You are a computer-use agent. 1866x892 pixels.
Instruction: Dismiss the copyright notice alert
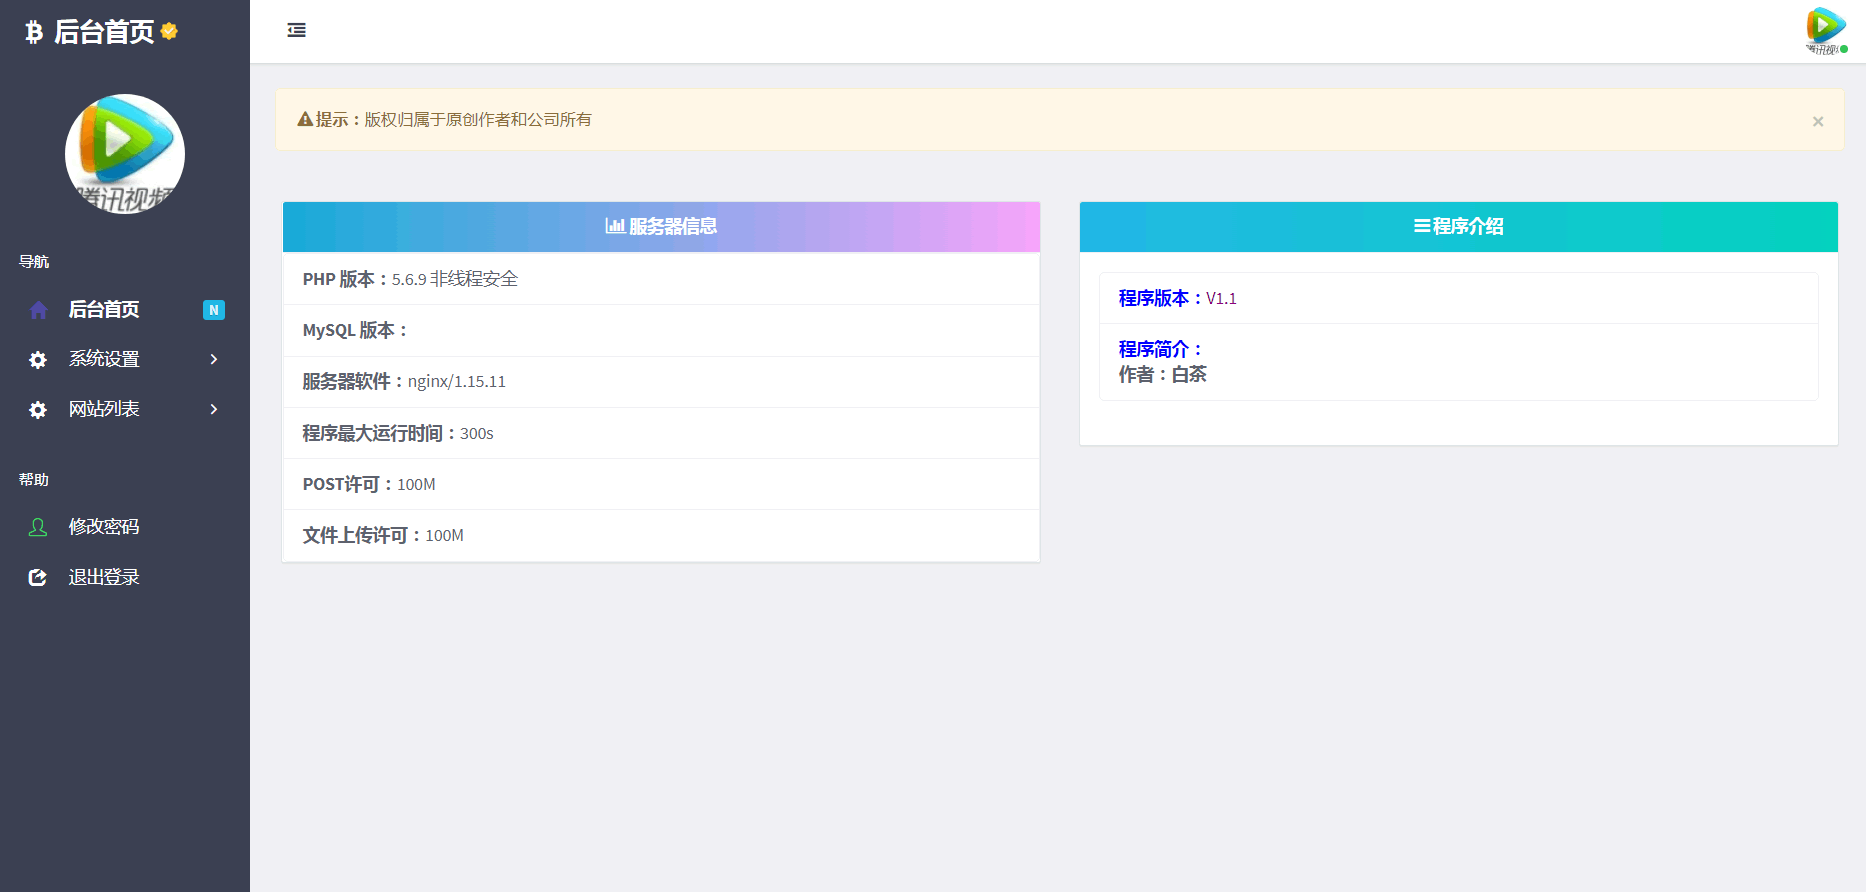pyautogui.click(x=1817, y=121)
